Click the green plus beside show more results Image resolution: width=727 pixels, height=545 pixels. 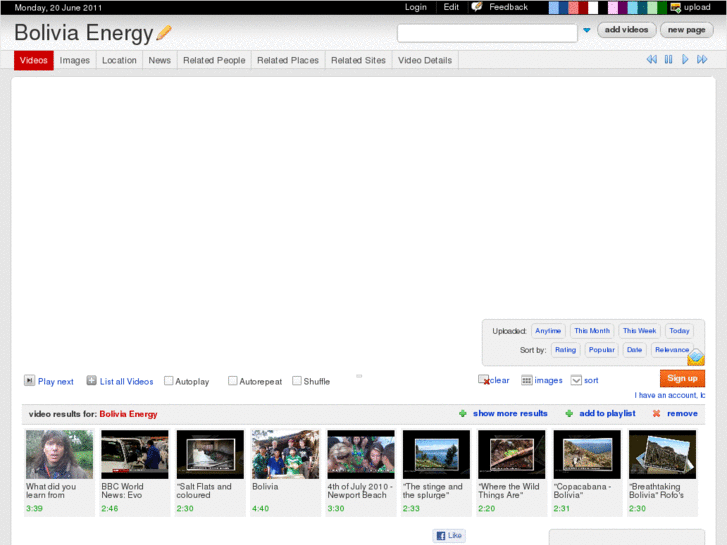point(462,413)
